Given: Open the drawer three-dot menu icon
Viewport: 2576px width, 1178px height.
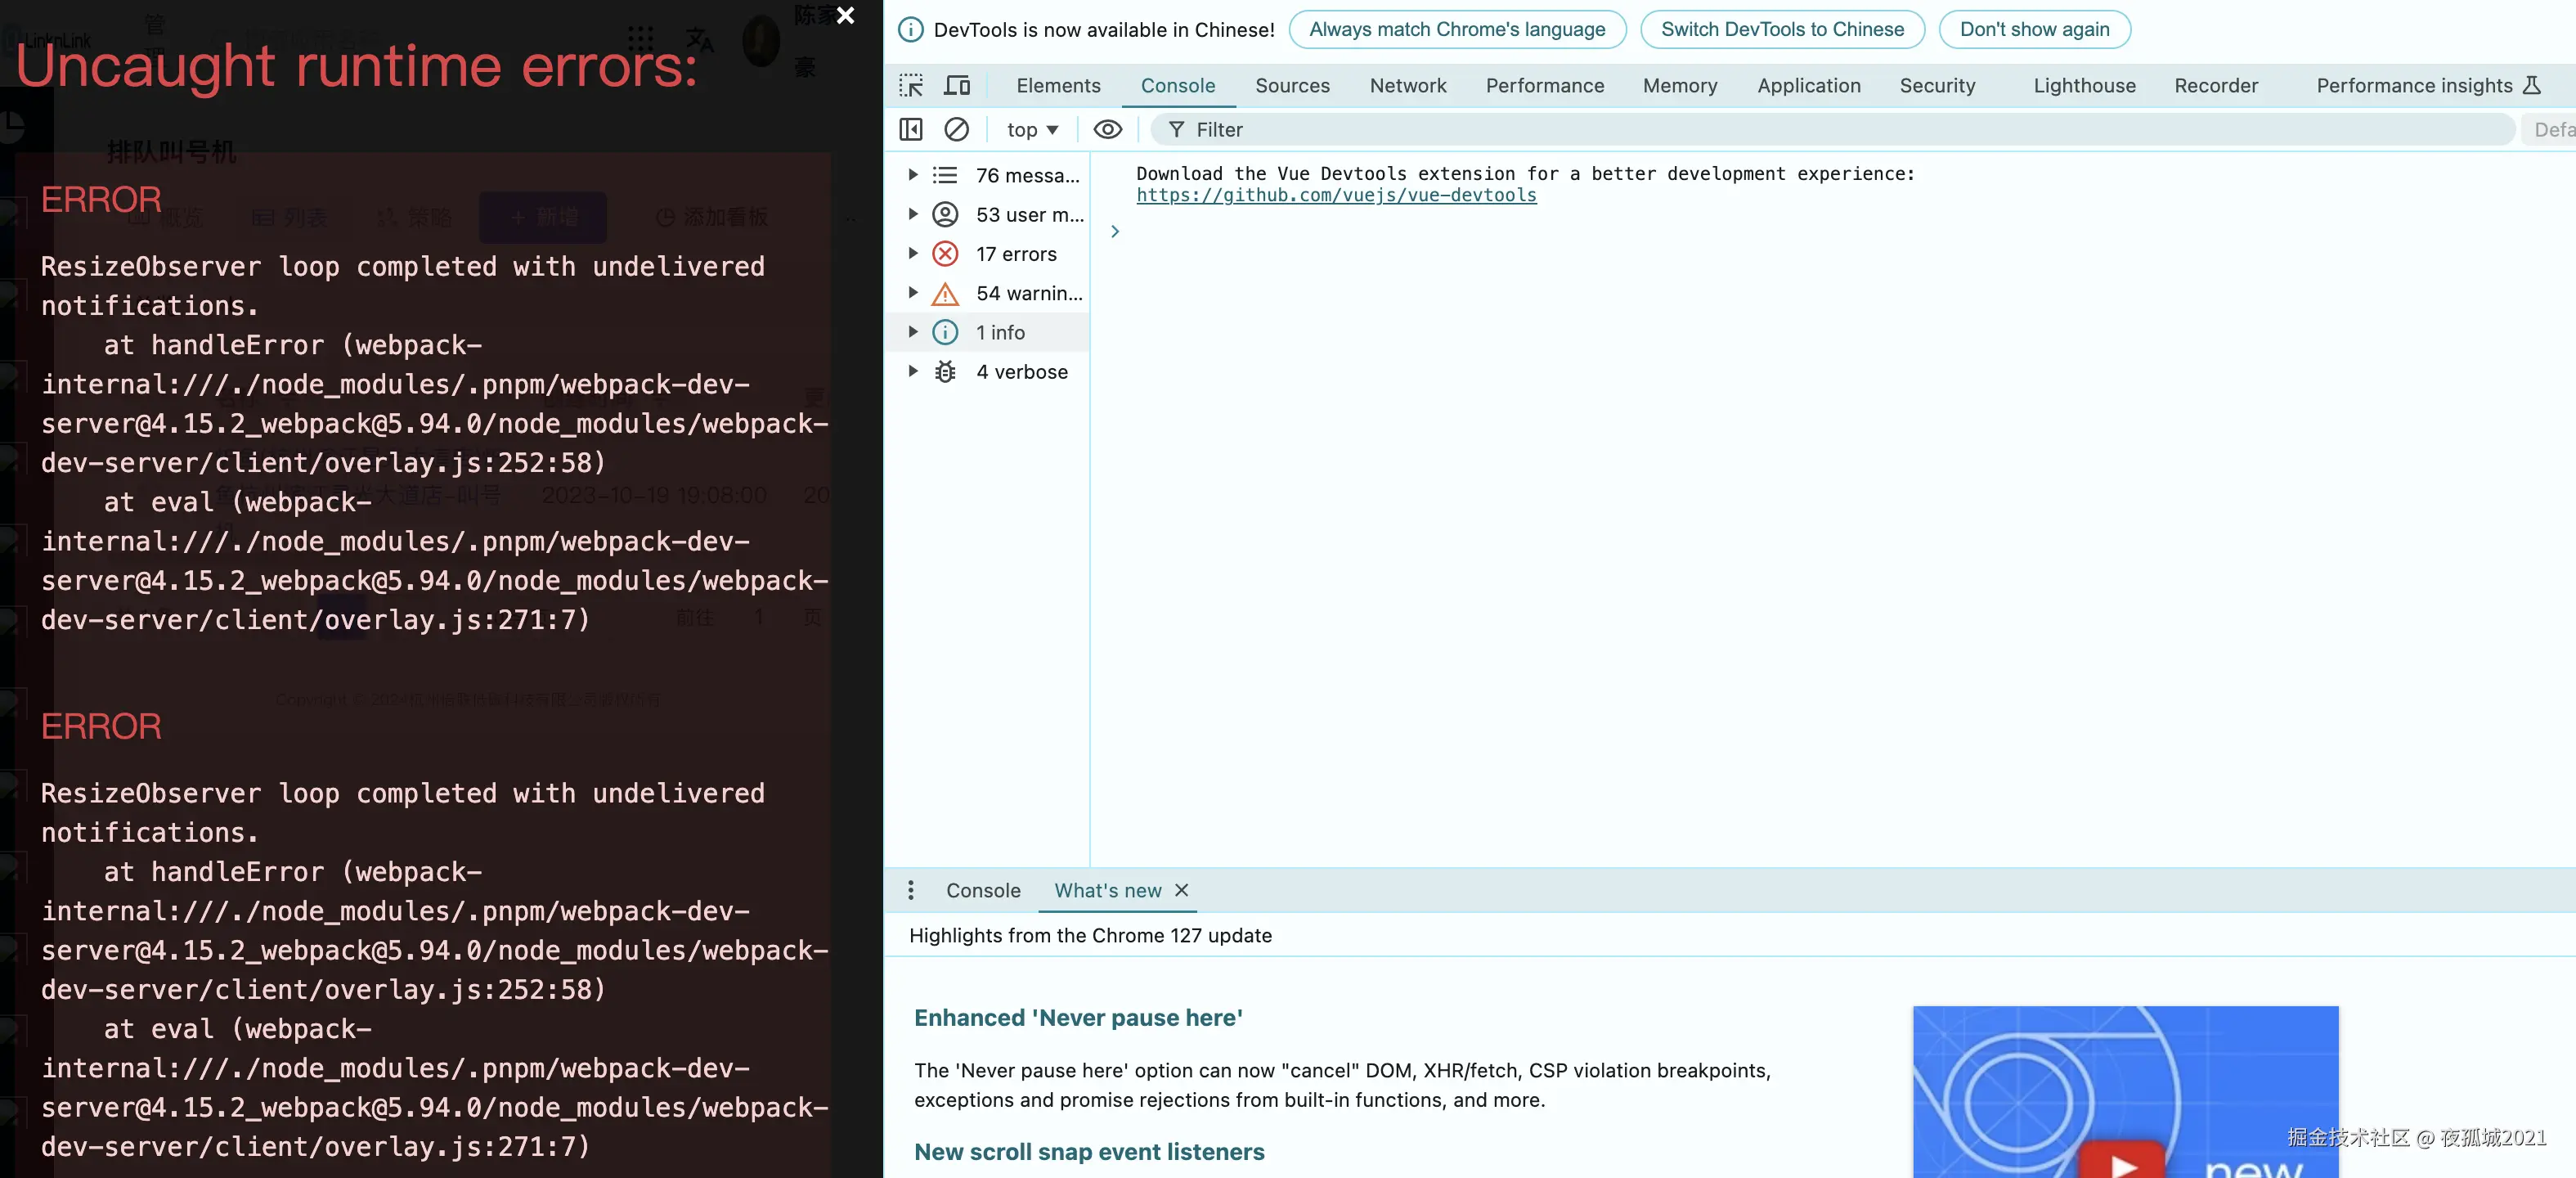Looking at the screenshot, I should coord(910,890).
